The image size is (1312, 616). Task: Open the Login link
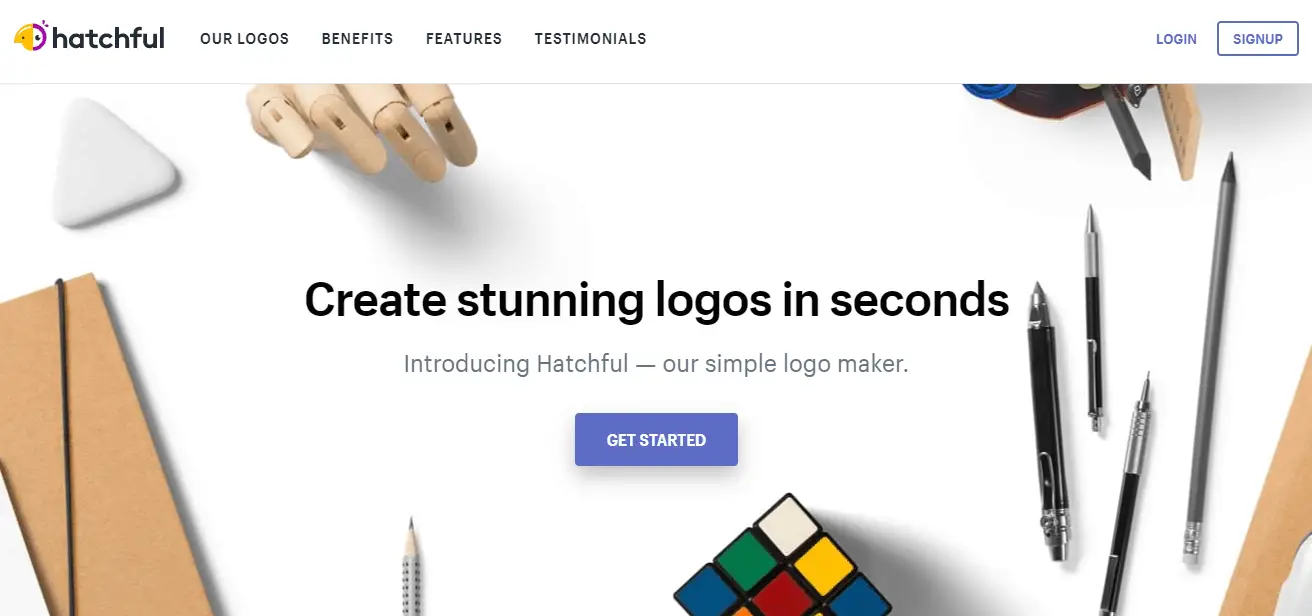[1176, 39]
